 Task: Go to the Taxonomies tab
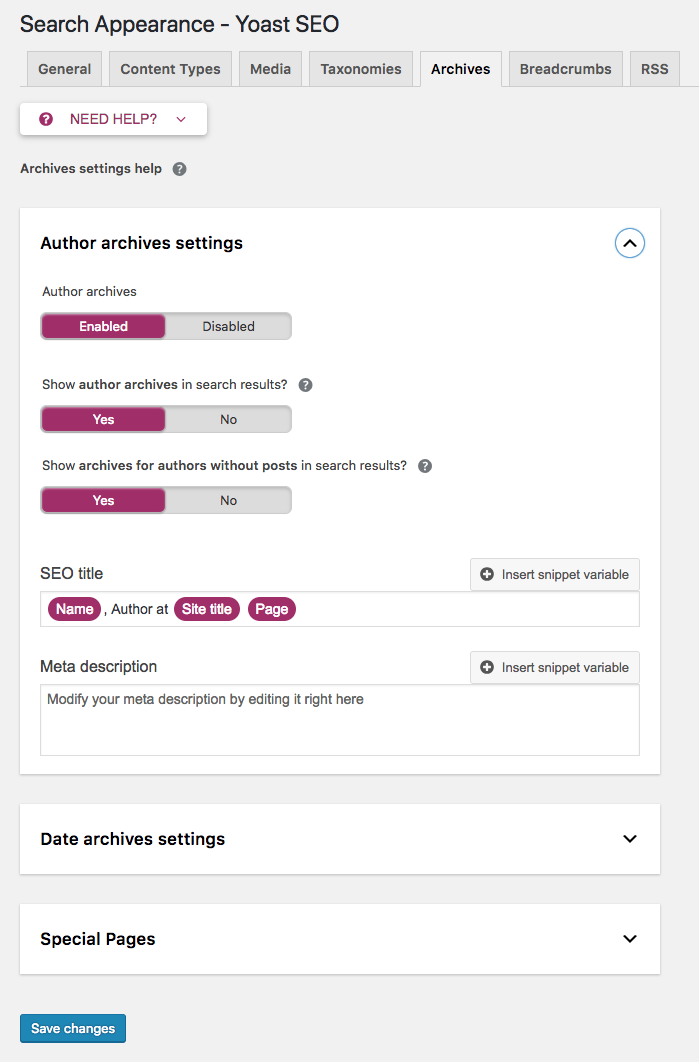coord(361,69)
